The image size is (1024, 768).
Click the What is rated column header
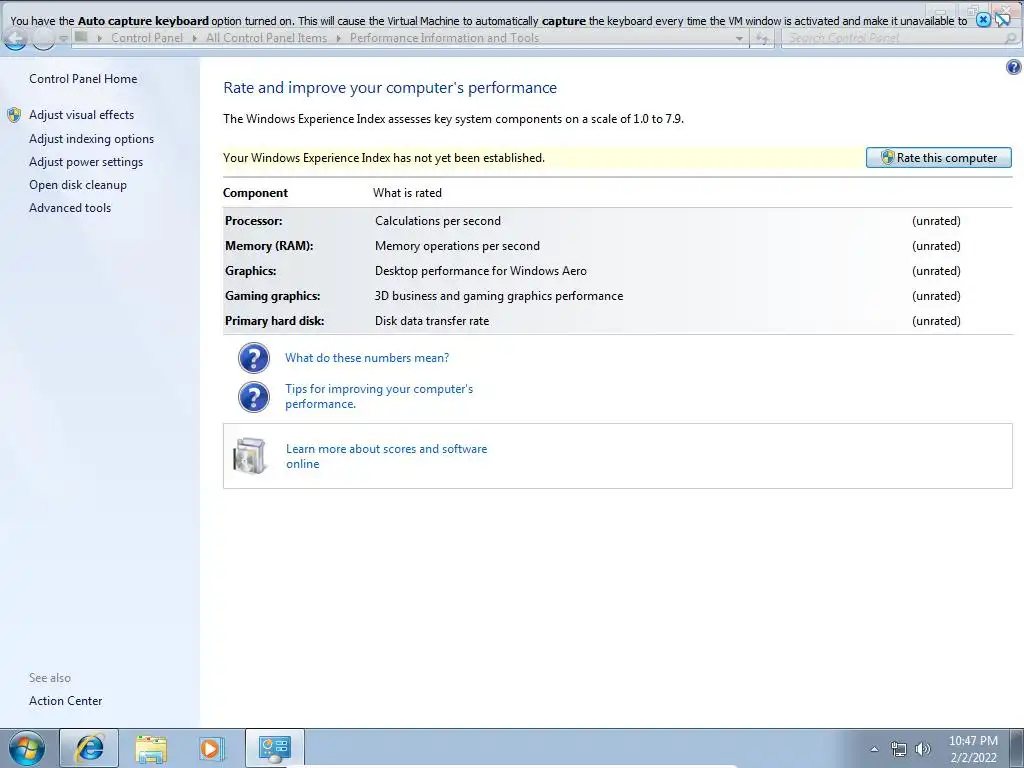point(407,193)
